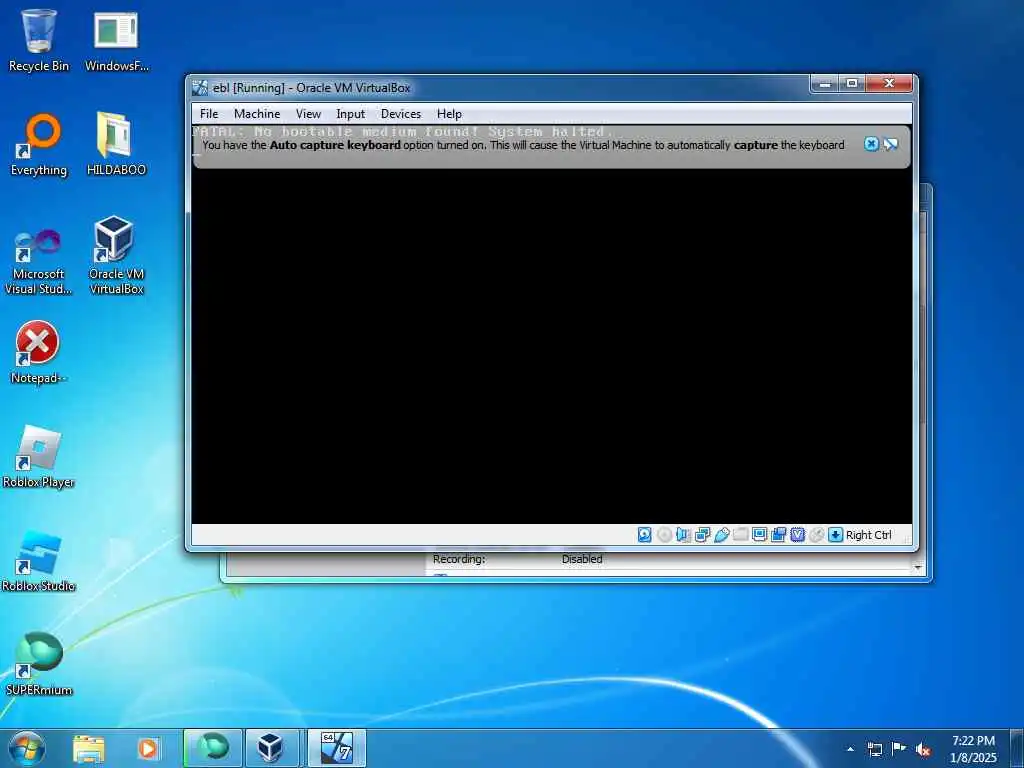Open Windows Media Player from the taskbar

148,748
